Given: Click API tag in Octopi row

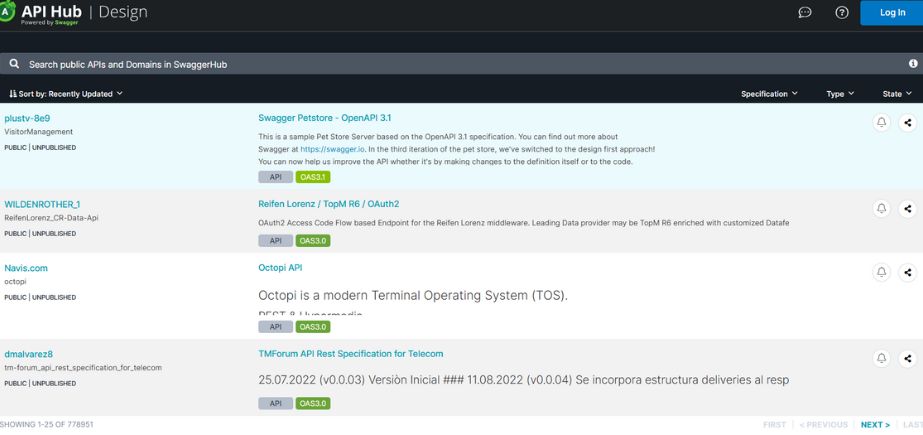Looking at the screenshot, I should pos(275,327).
